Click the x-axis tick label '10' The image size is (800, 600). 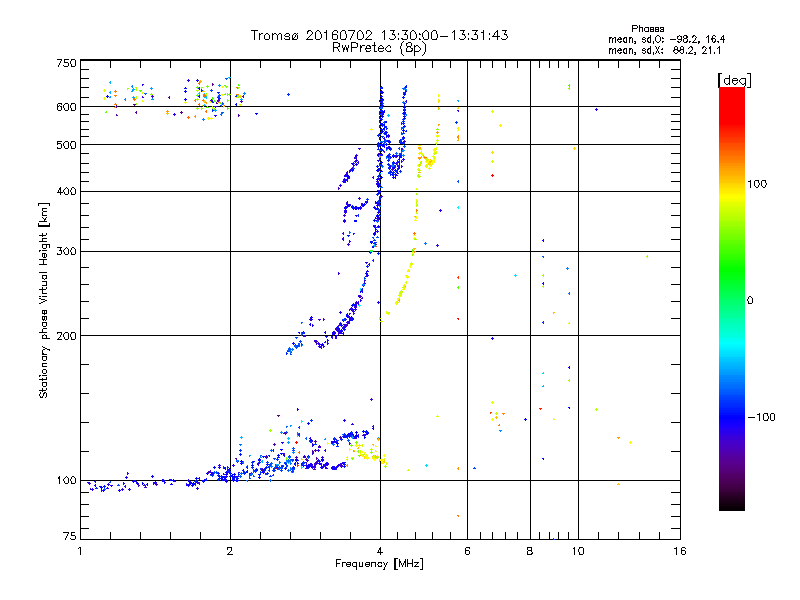point(578,551)
